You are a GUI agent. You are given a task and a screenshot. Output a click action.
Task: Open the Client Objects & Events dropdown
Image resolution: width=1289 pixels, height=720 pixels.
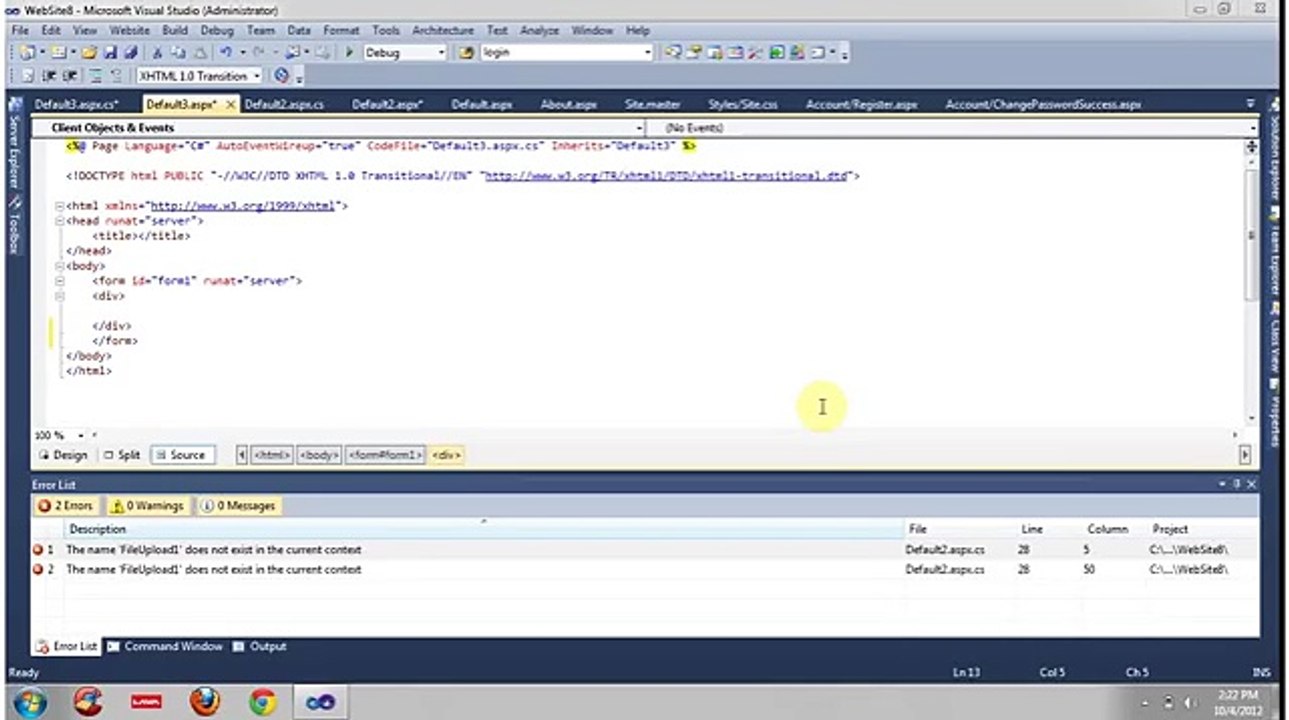coord(640,128)
